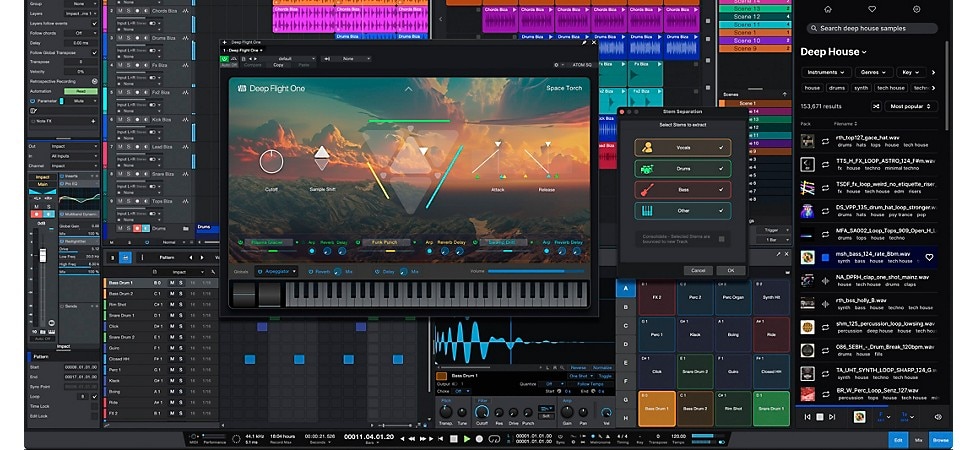This screenshot has height=450, width=976.
Task: Open the Arpeggiator globals dropdown
Action: [x=276, y=271]
